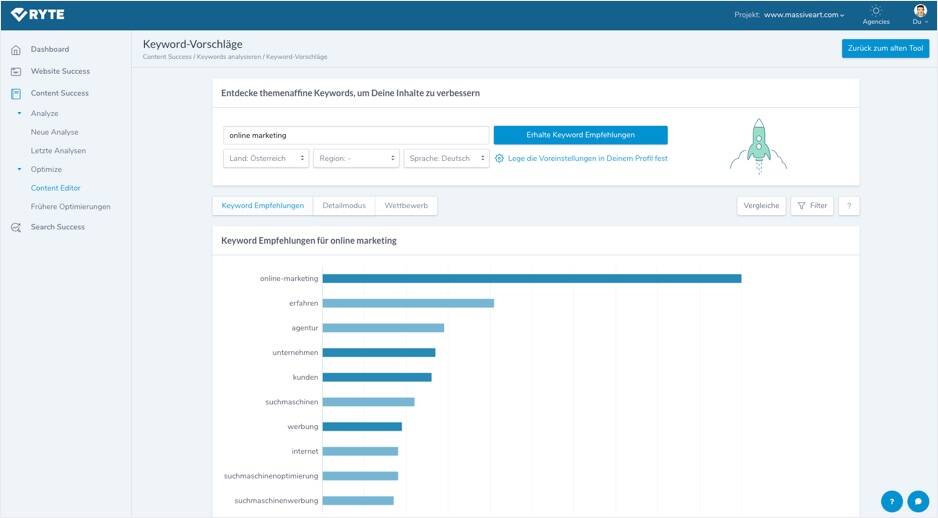Click the Search Success sidebar icon
Viewport: 938px width, 518px height.
pos(16,228)
